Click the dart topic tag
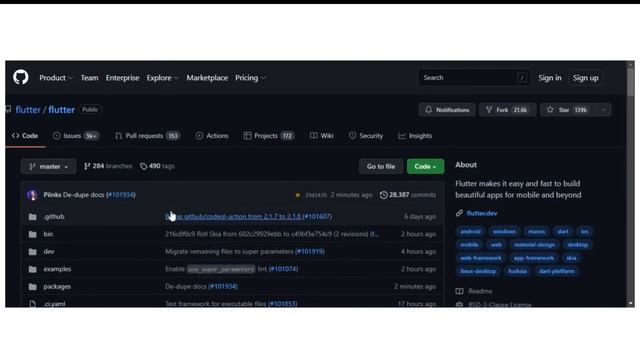 click(x=562, y=231)
